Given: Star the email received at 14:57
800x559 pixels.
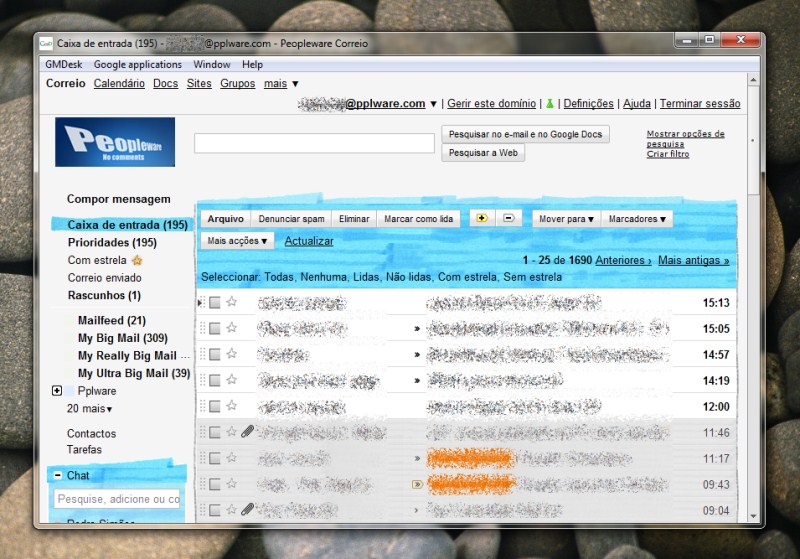Looking at the screenshot, I should pyautogui.click(x=232, y=353).
